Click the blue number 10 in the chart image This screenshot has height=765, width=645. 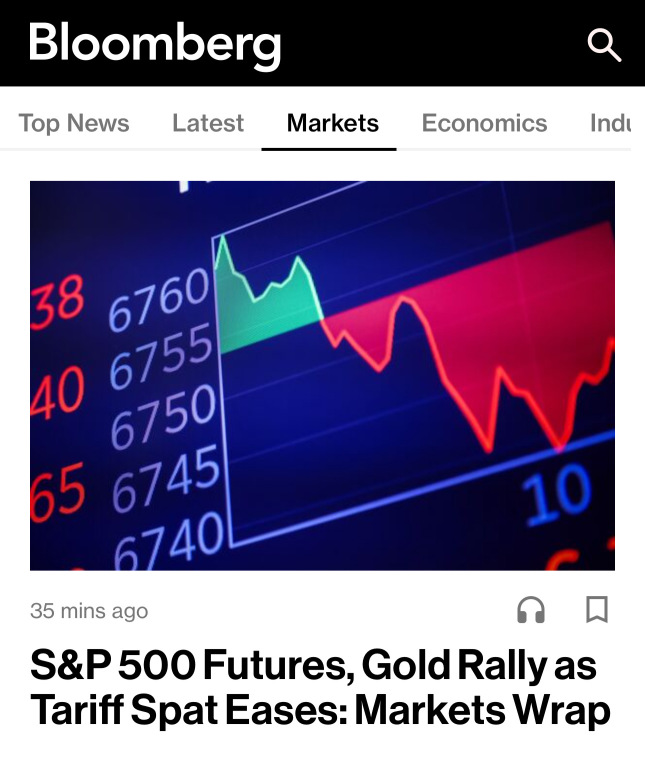(556, 495)
